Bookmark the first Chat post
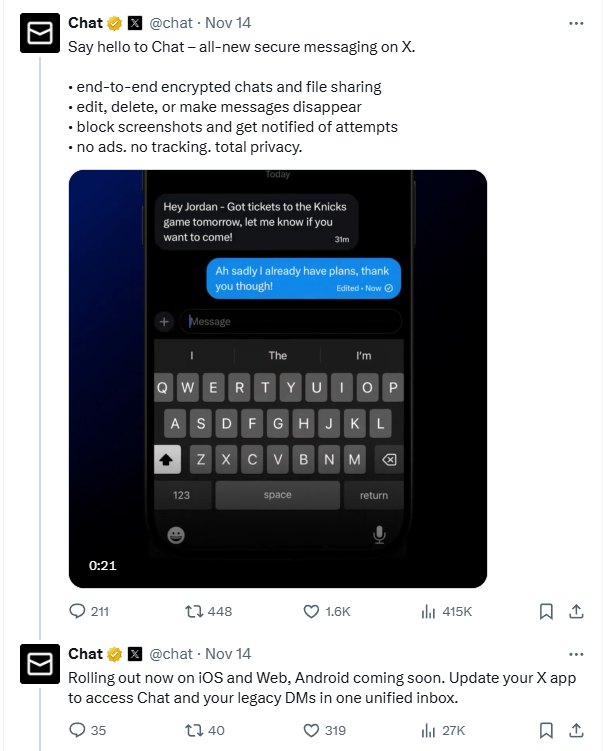 pos(546,611)
